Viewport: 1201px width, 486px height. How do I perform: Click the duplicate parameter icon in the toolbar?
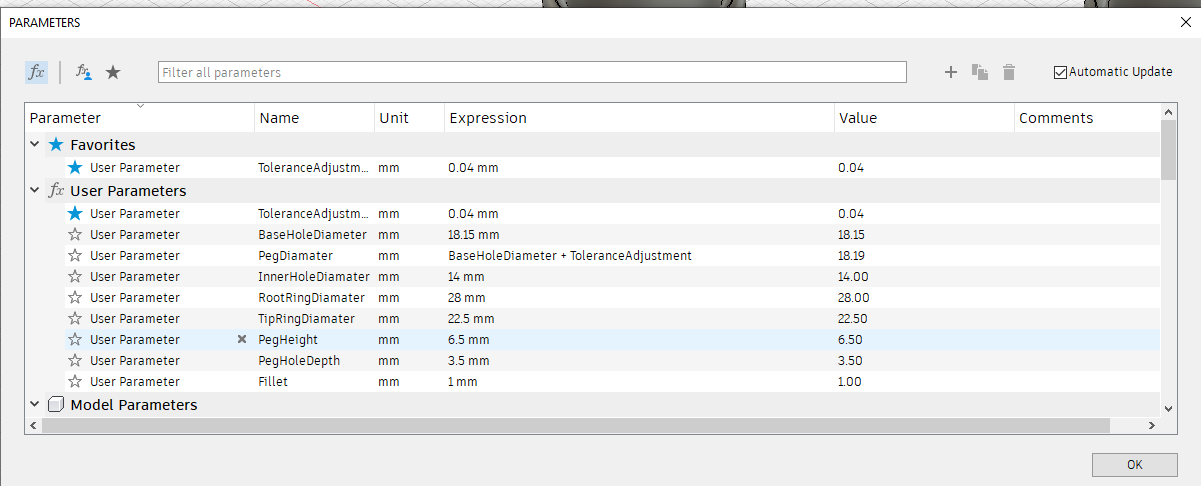coord(980,72)
